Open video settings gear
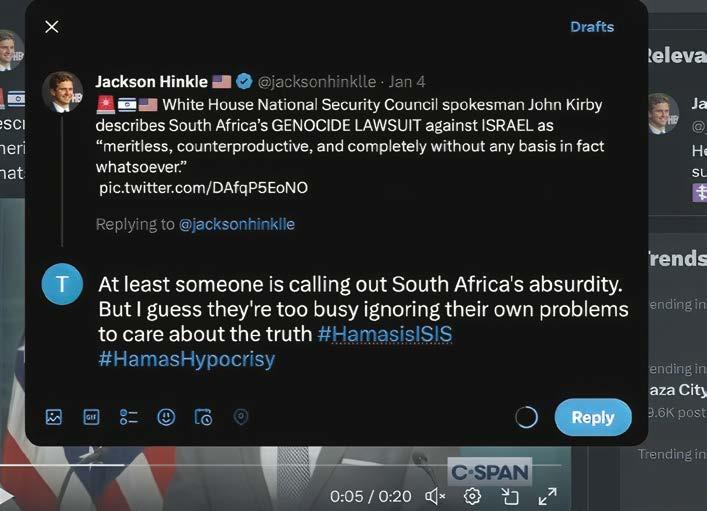The image size is (707, 511). tap(472, 497)
